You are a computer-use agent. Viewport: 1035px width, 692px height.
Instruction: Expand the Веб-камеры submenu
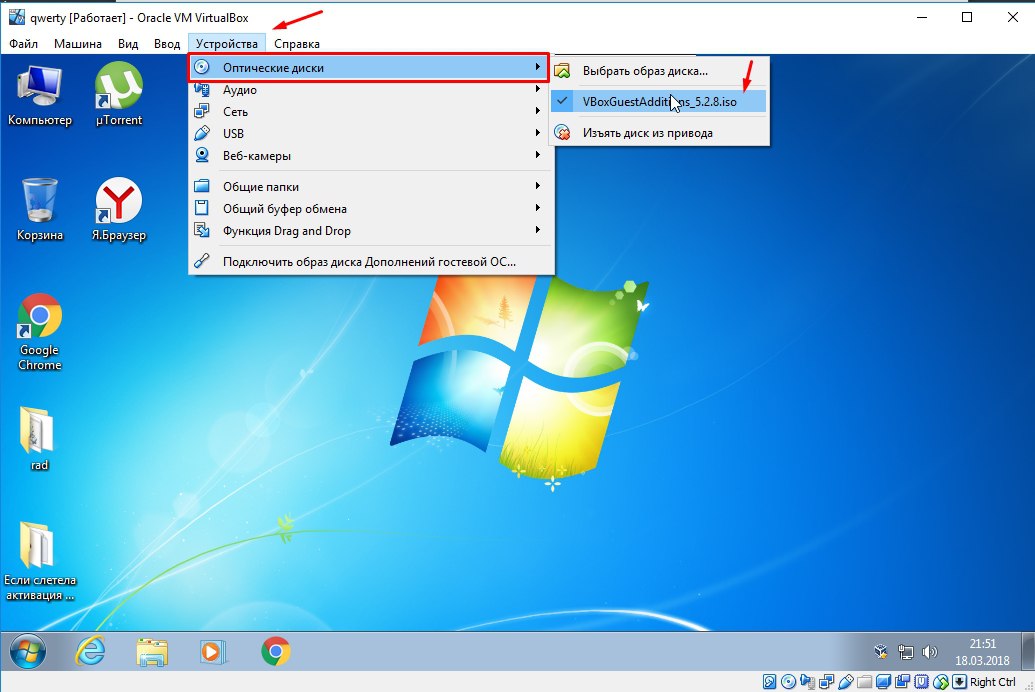(x=371, y=156)
